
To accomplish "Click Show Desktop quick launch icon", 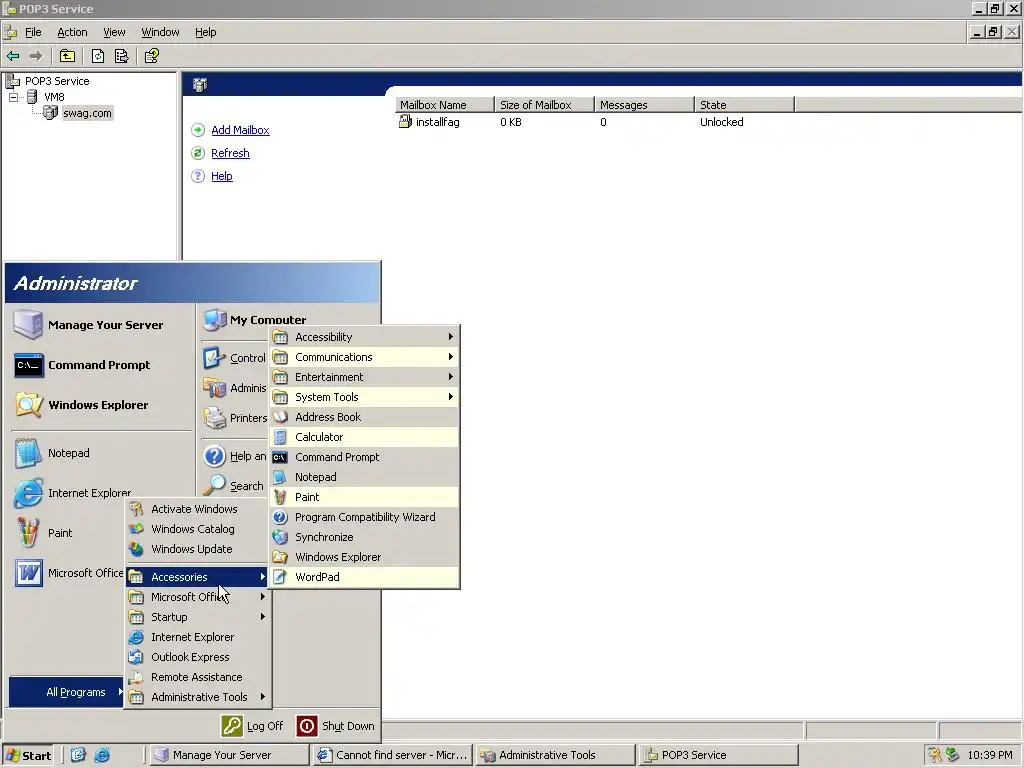I will point(78,755).
